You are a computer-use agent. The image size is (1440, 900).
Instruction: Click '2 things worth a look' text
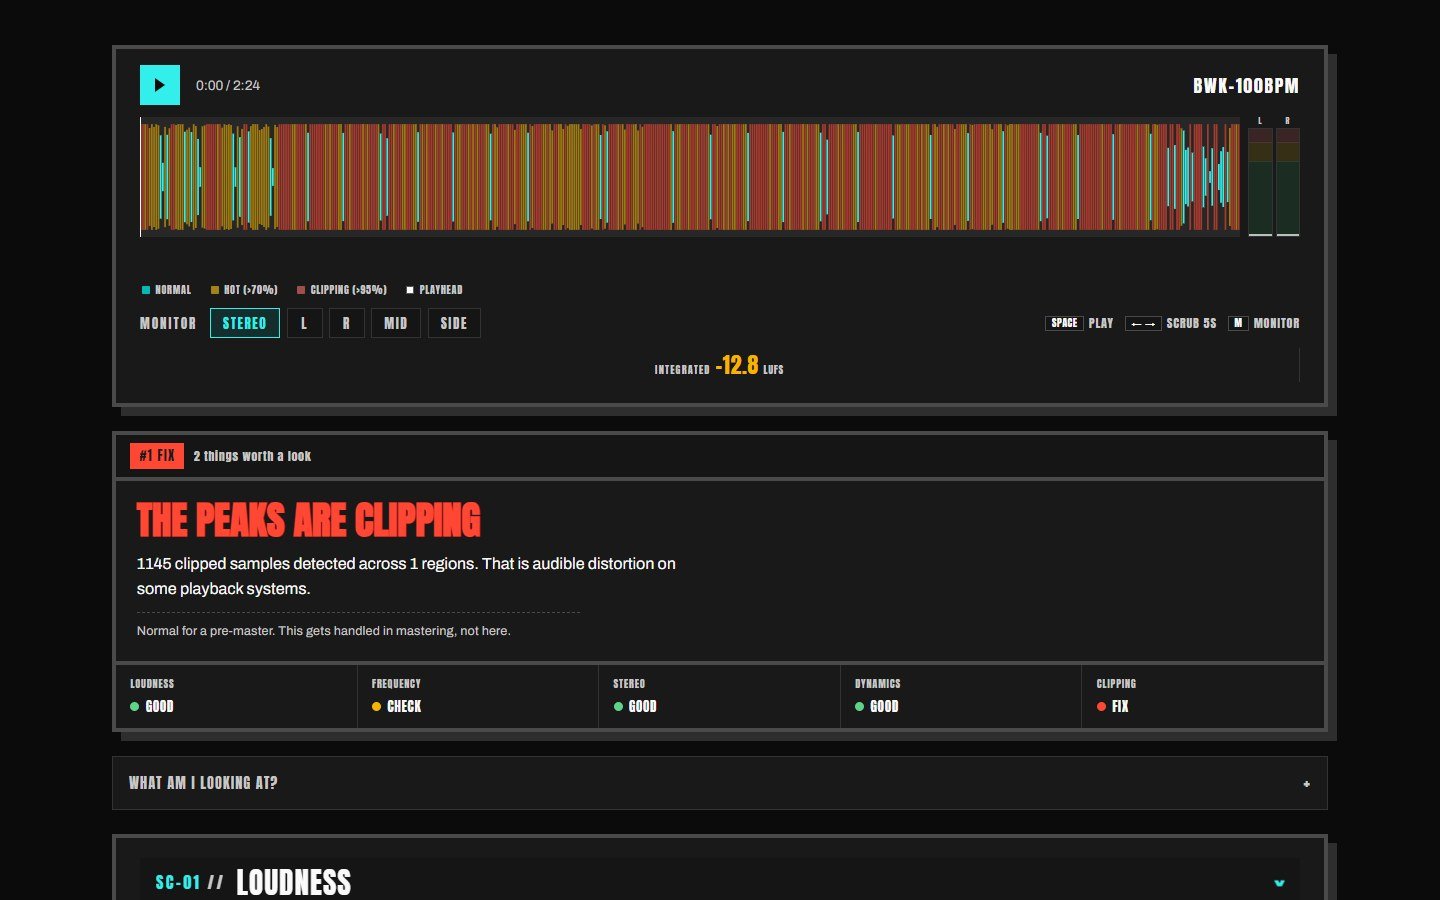[252, 456]
